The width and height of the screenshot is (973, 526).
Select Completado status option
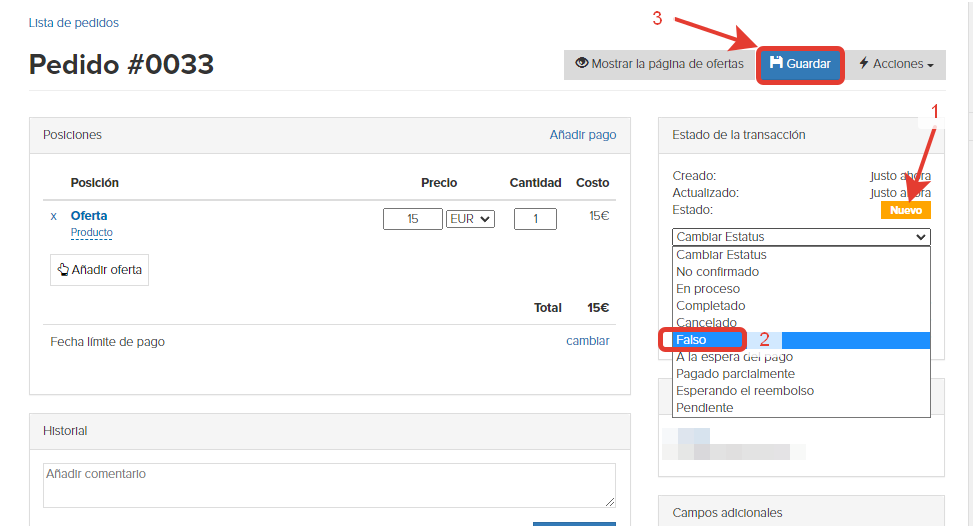801,306
